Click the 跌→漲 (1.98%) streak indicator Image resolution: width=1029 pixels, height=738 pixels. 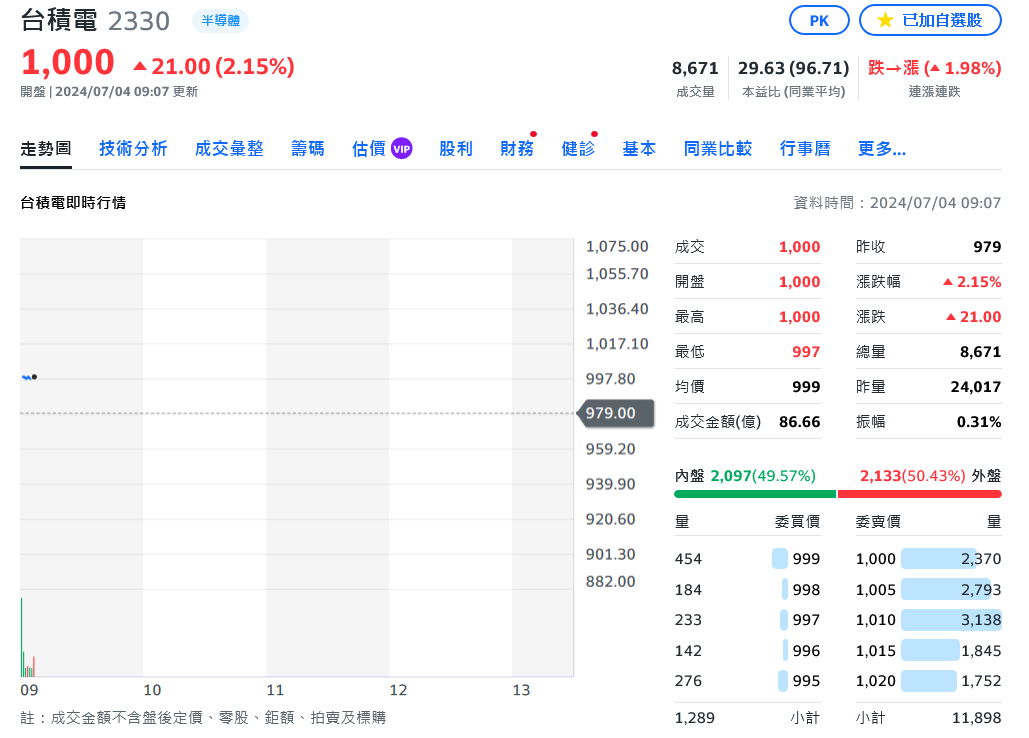(x=934, y=68)
